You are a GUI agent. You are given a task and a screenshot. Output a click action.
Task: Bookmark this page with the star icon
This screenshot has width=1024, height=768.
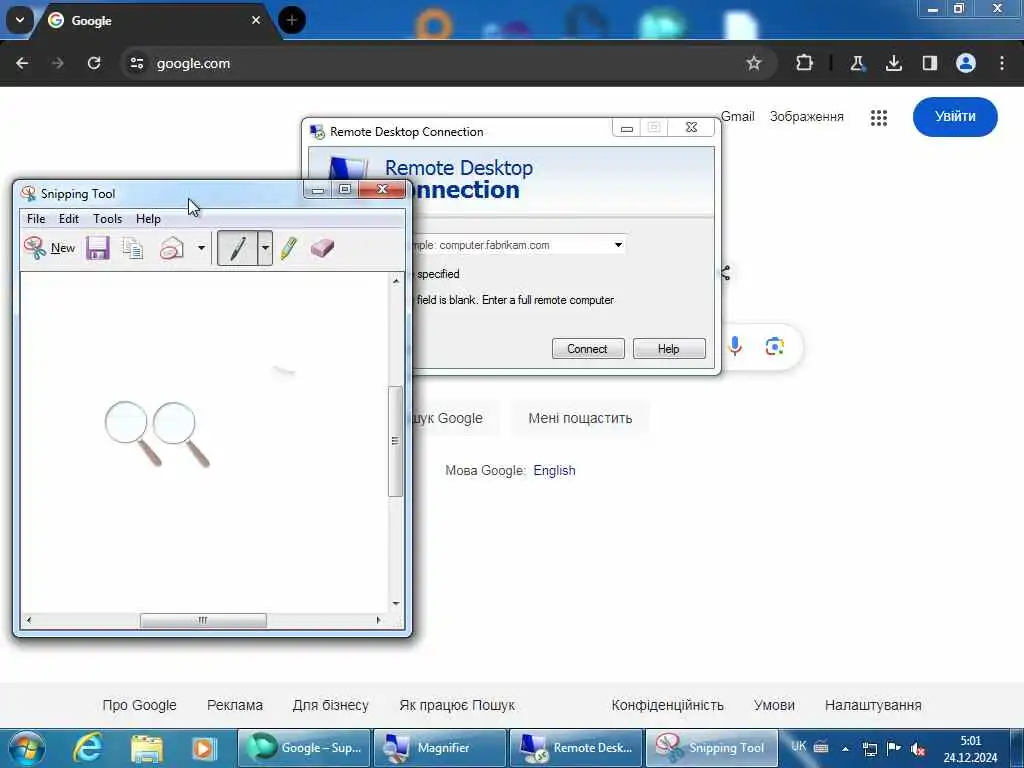tap(754, 63)
